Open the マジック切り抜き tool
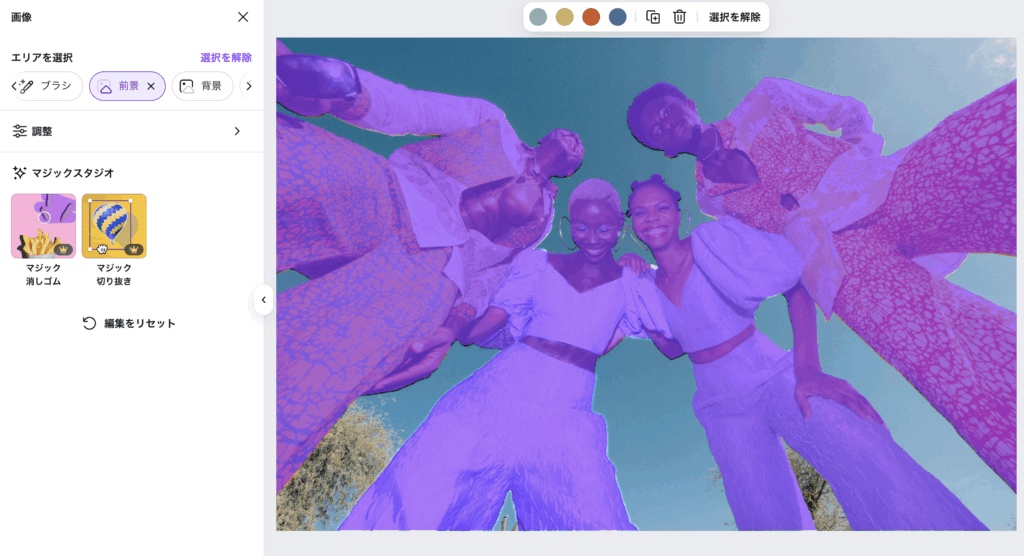This screenshot has height=556, width=1024. point(114,226)
